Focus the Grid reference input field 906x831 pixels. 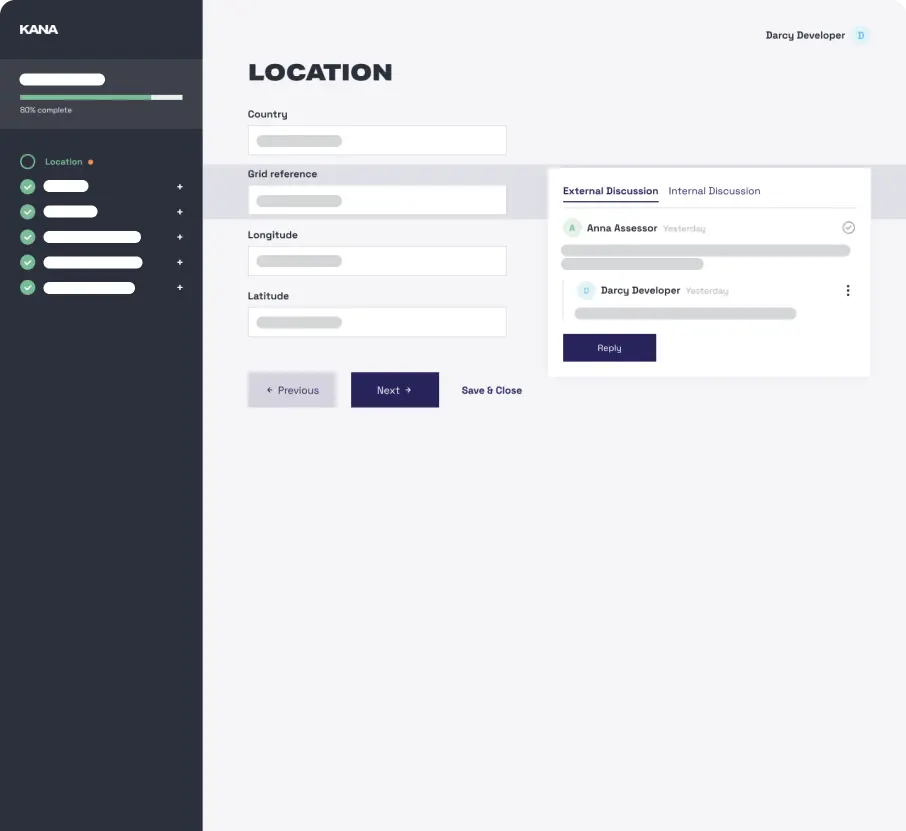pyautogui.click(x=377, y=200)
